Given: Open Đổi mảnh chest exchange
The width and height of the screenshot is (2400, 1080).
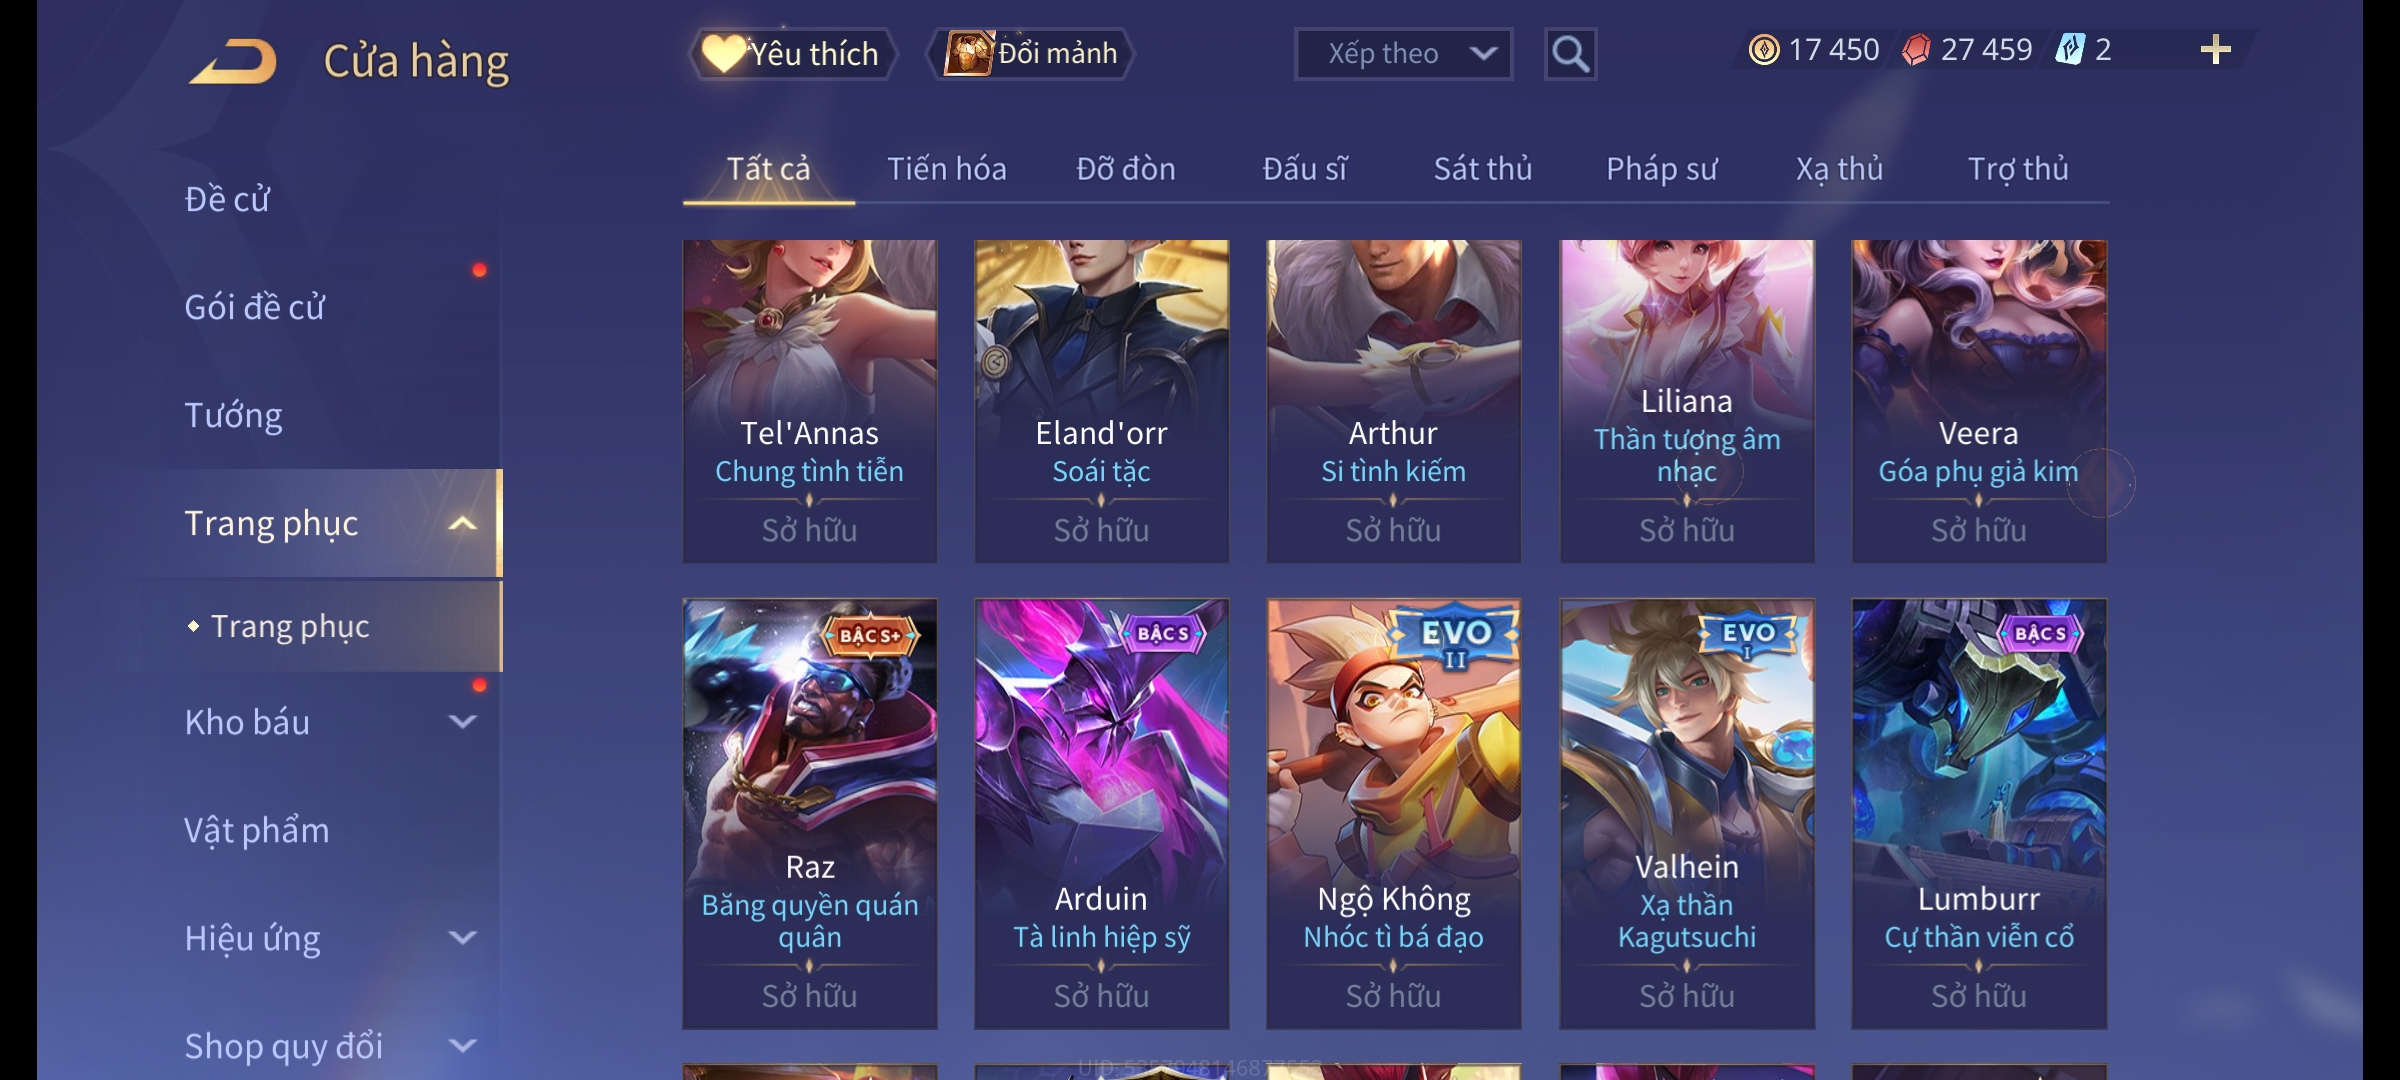Looking at the screenshot, I should 1031,54.
